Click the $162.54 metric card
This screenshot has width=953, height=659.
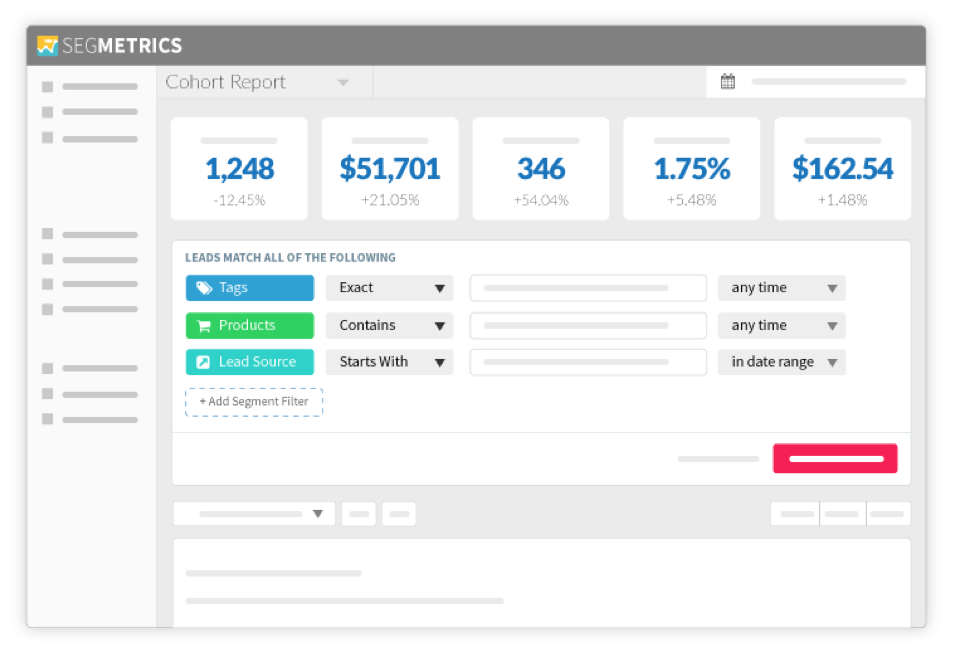point(842,169)
